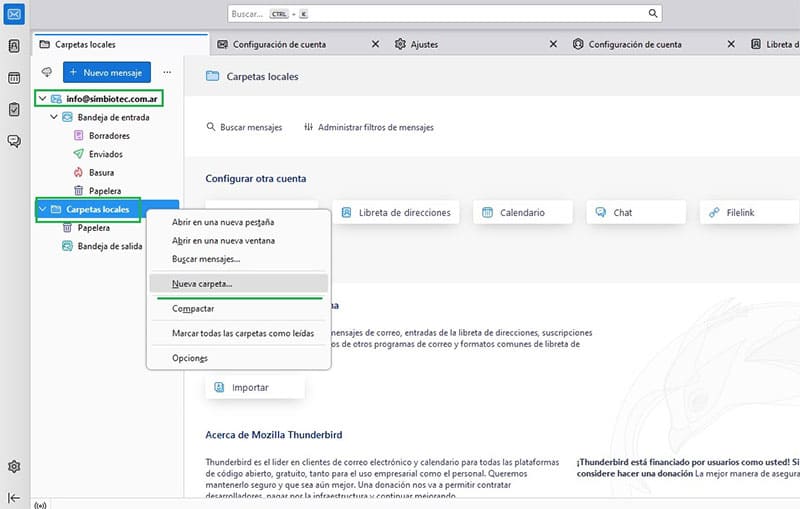
Task: Click the Calendario setup button
Action: click(523, 212)
